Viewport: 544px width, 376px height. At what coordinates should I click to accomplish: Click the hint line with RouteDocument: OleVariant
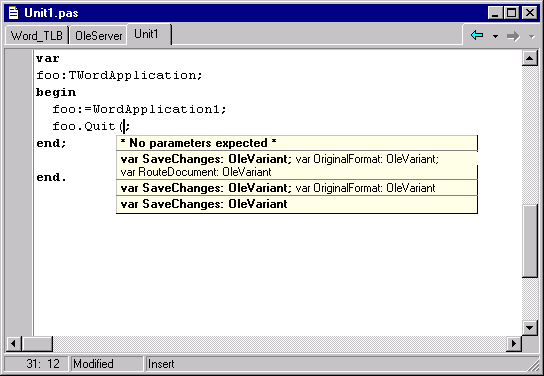(x=297, y=165)
